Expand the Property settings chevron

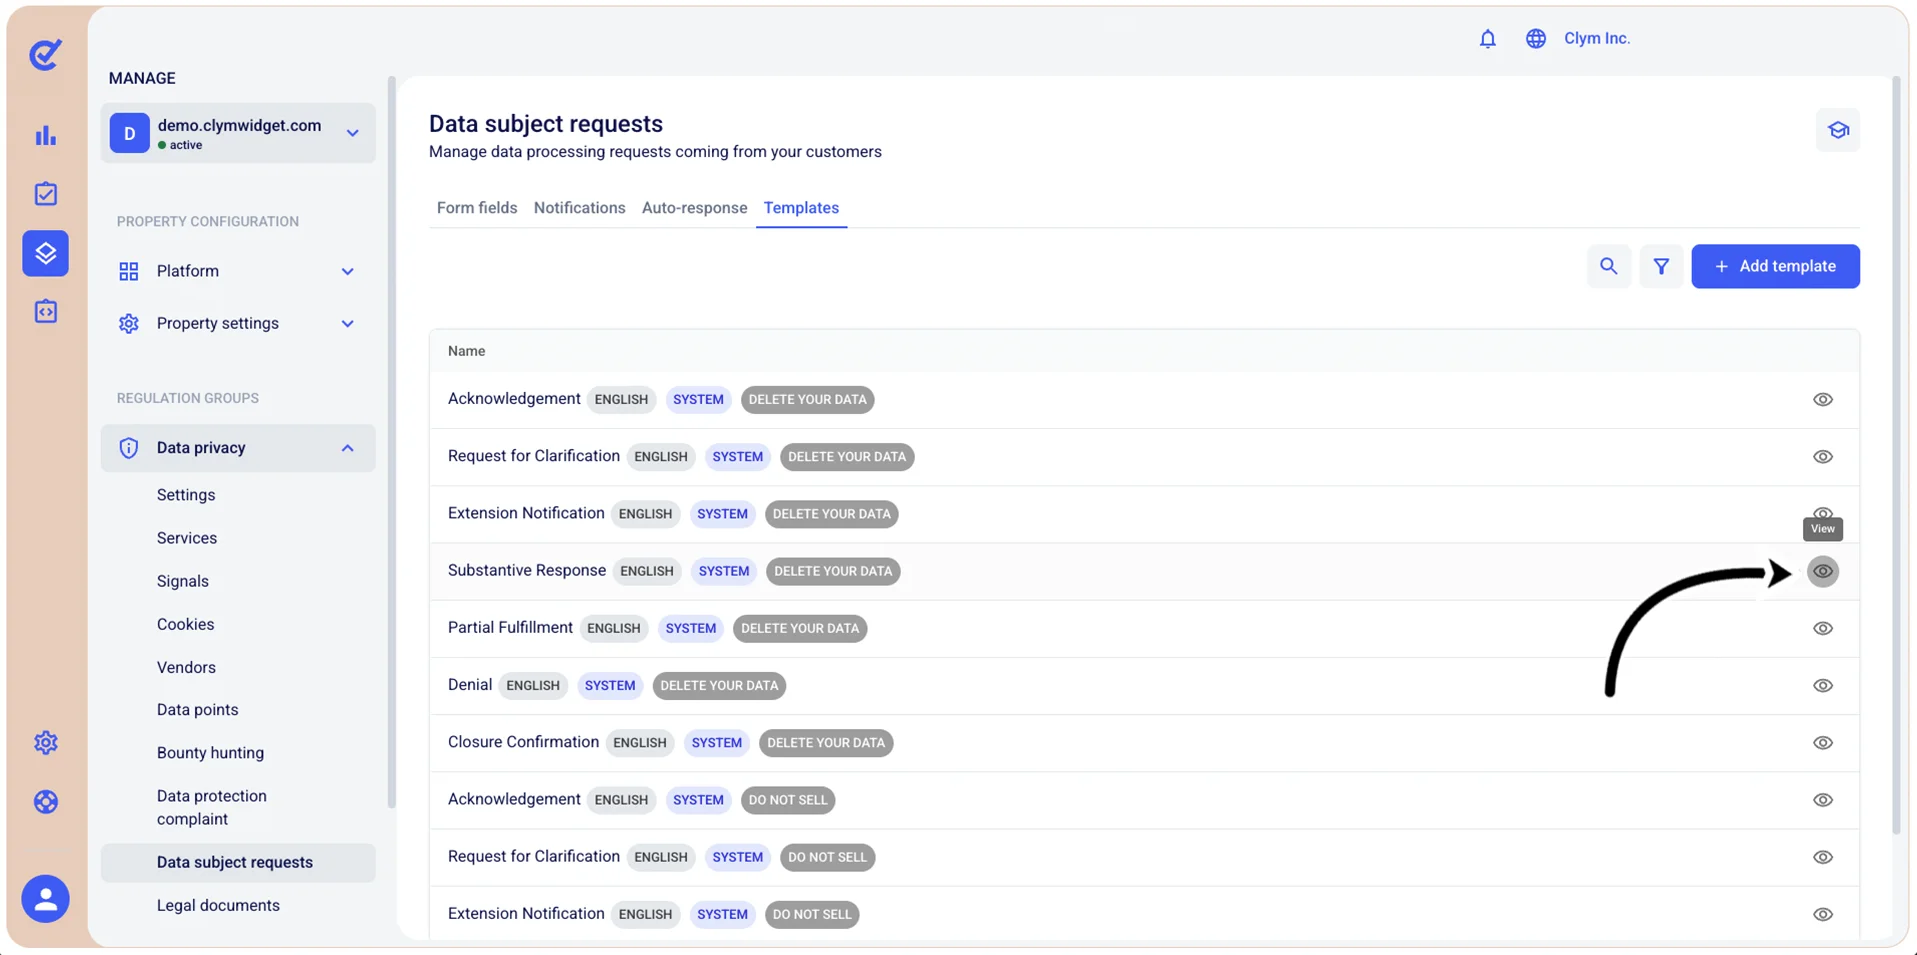[347, 324]
